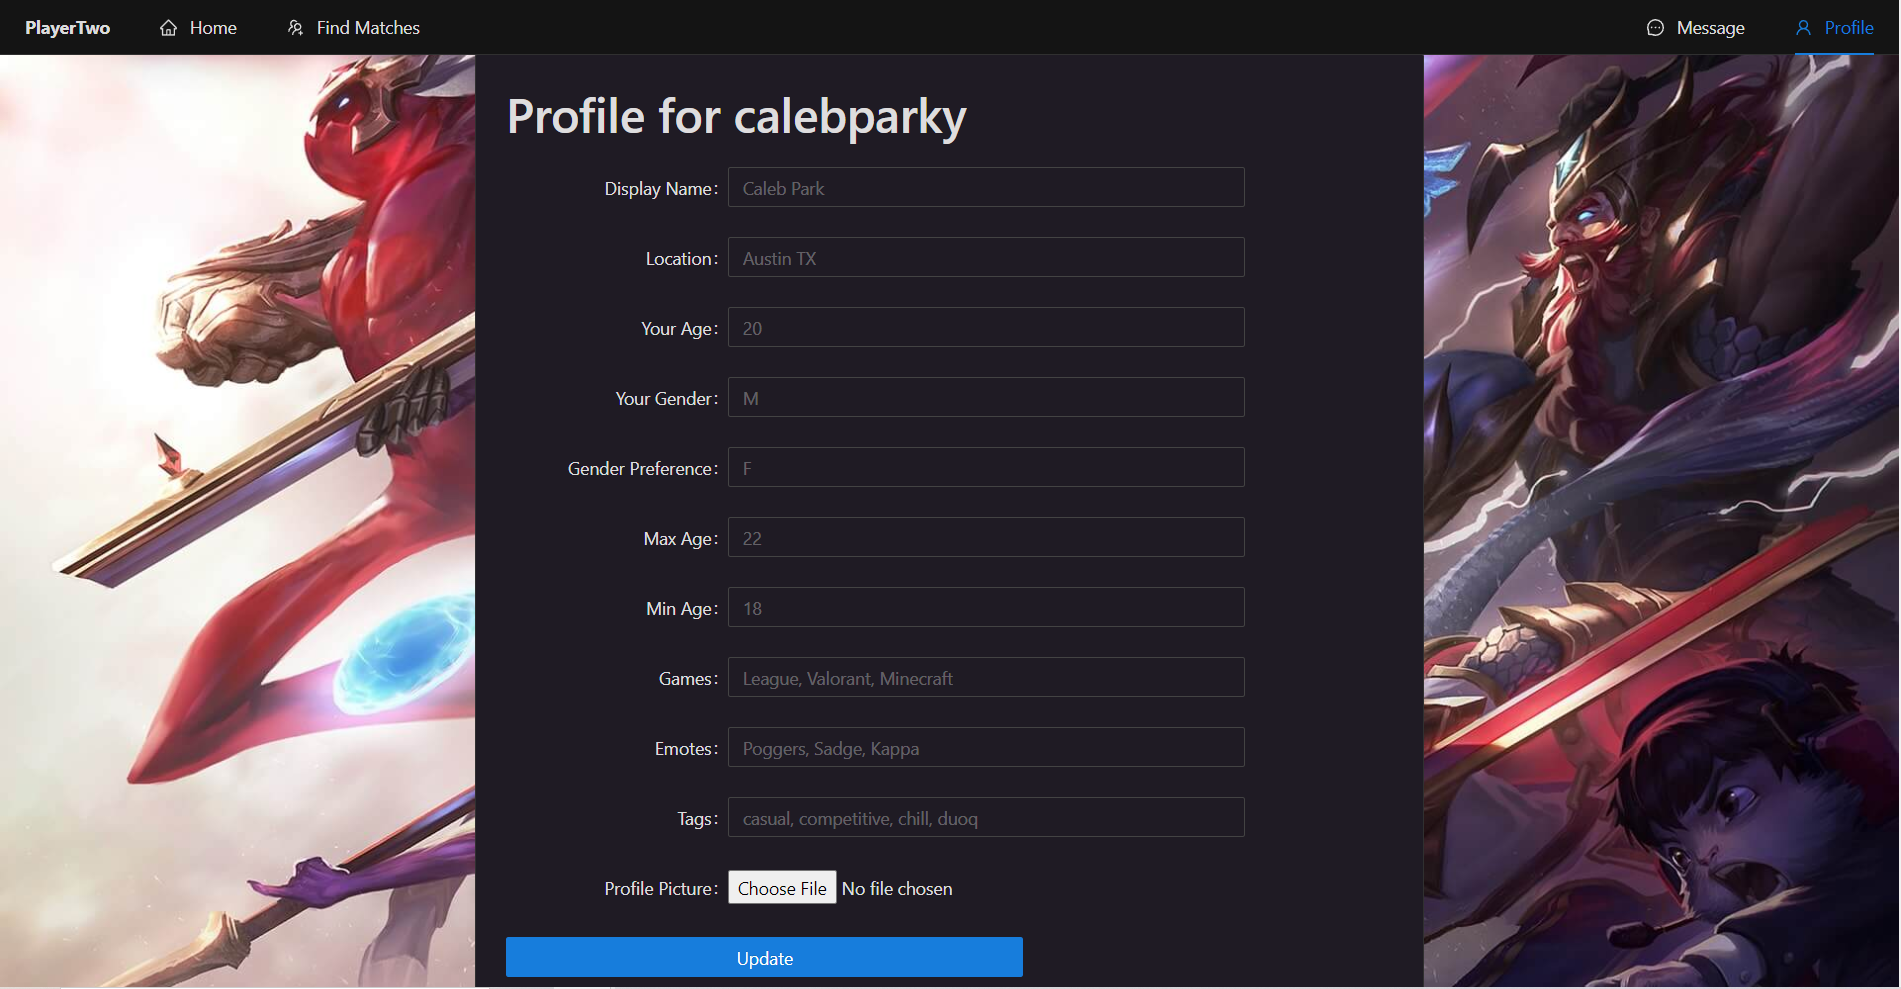Click the PlayerTwo logo

click(68, 28)
